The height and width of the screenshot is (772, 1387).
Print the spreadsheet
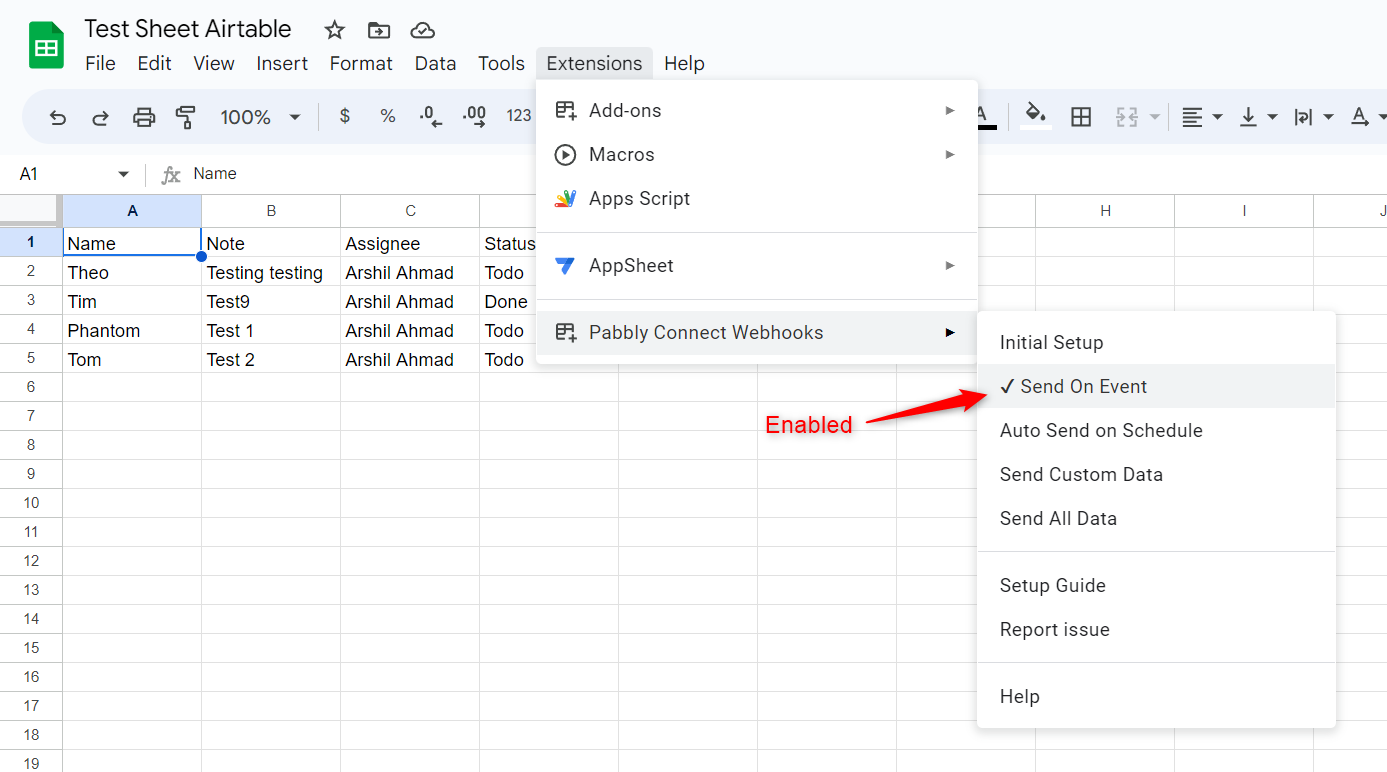tap(144, 117)
